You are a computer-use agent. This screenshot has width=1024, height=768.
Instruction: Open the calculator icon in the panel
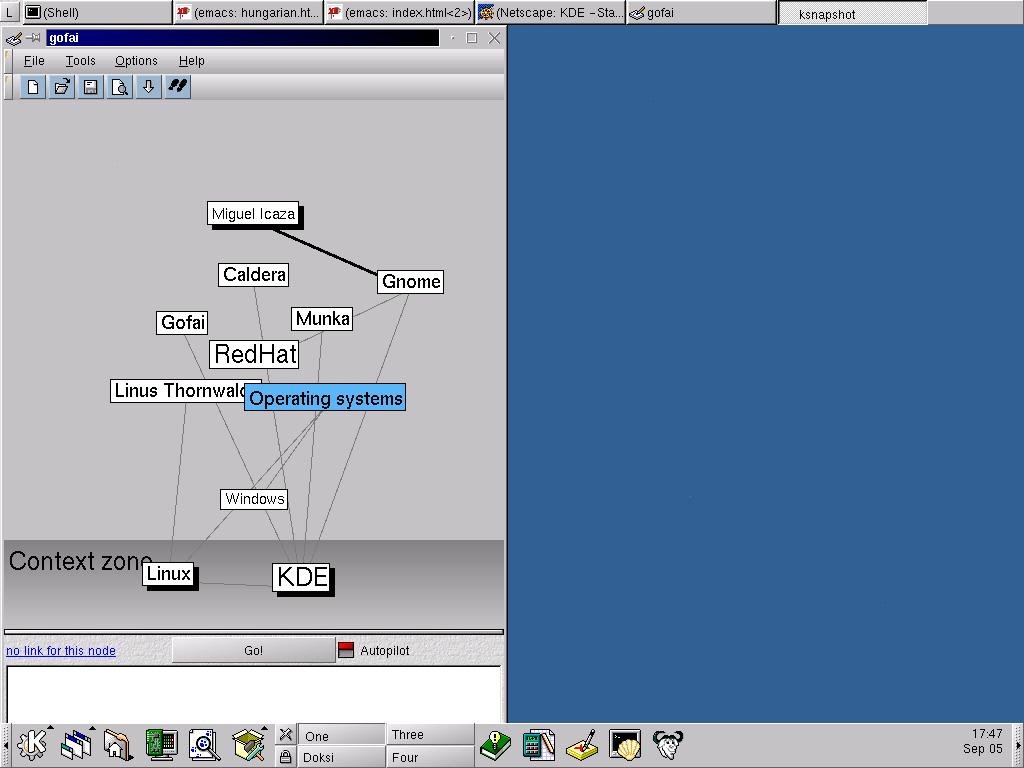click(x=539, y=745)
